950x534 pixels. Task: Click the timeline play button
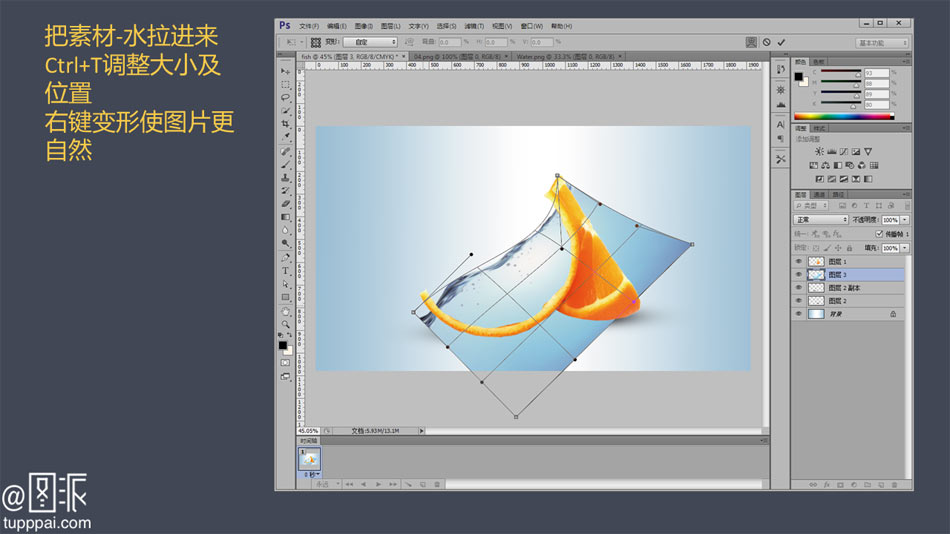click(378, 484)
